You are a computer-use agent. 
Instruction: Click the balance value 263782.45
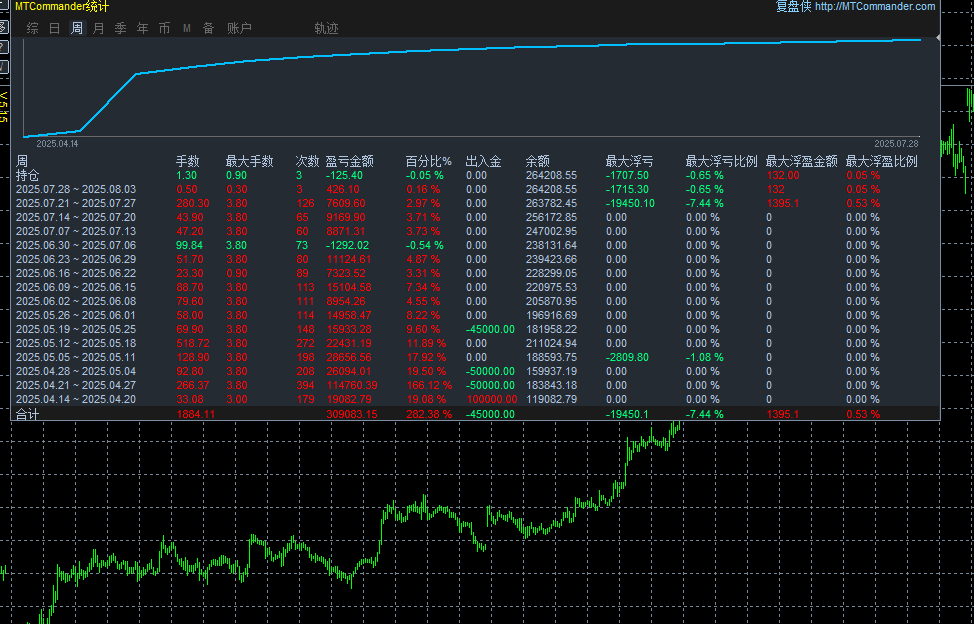coord(552,203)
